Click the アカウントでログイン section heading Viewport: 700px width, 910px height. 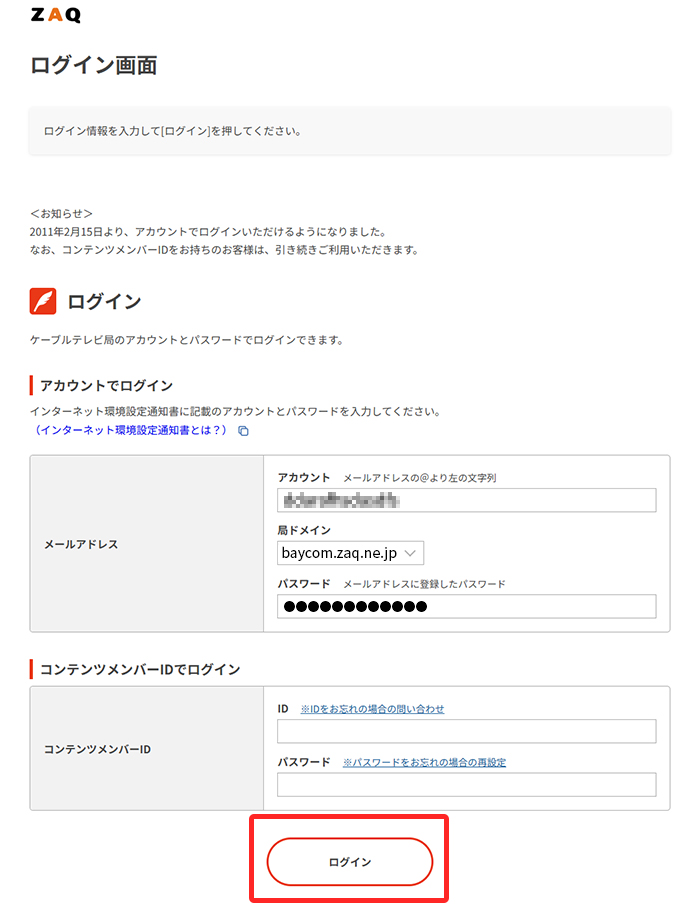coord(106,385)
